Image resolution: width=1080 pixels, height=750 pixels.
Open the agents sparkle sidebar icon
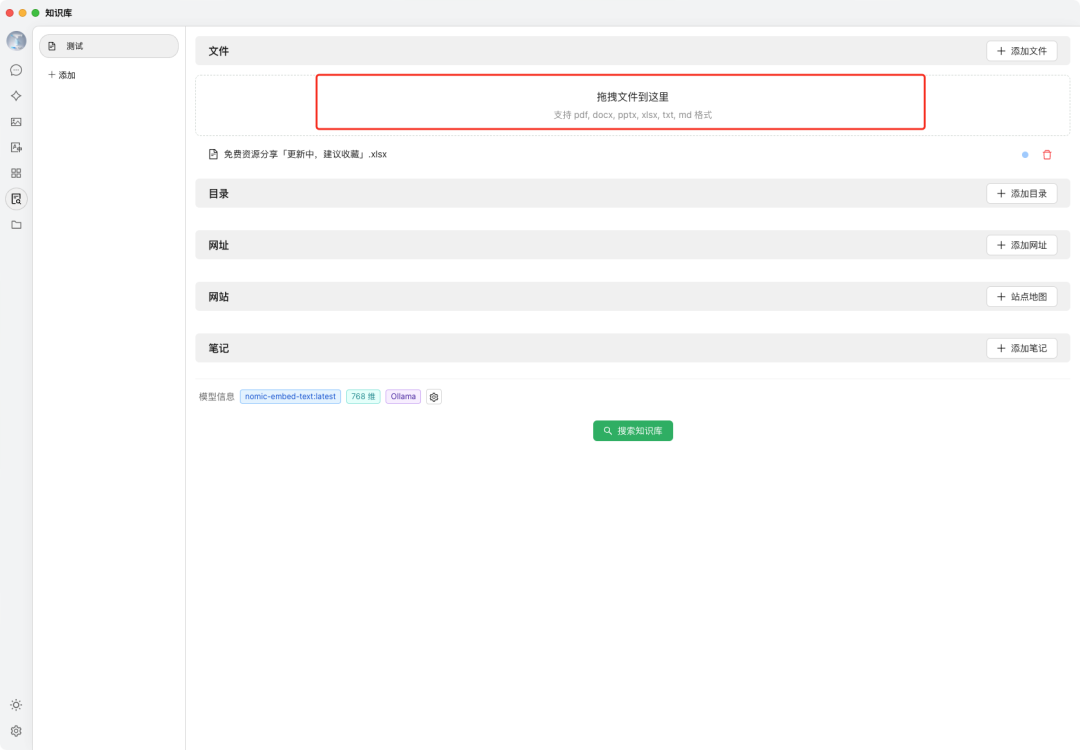(x=17, y=96)
